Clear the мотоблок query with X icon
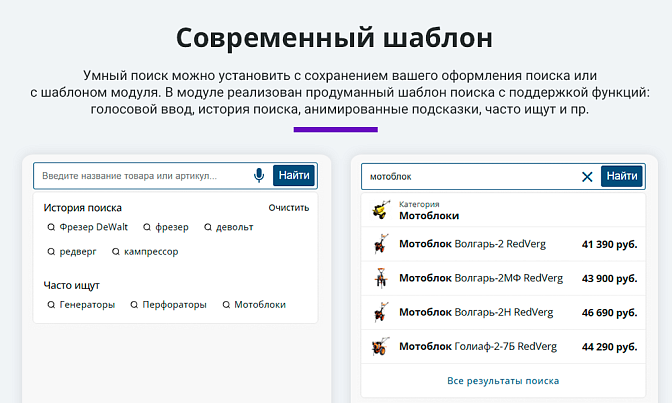This screenshot has width=672, height=403. 587,177
